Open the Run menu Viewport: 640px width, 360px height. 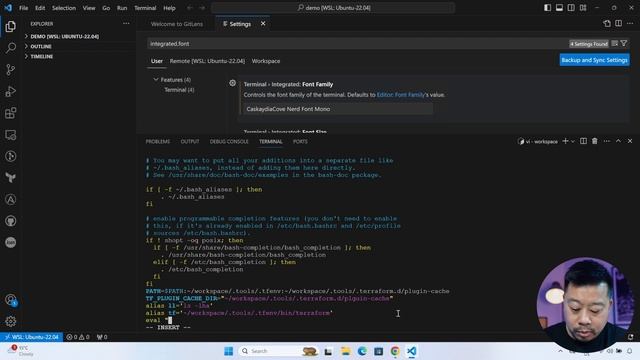pos(122,8)
